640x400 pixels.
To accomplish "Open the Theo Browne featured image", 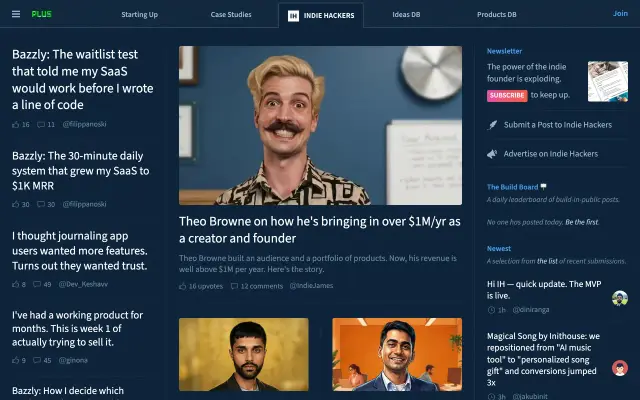I will pyautogui.click(x=320, y=125).
